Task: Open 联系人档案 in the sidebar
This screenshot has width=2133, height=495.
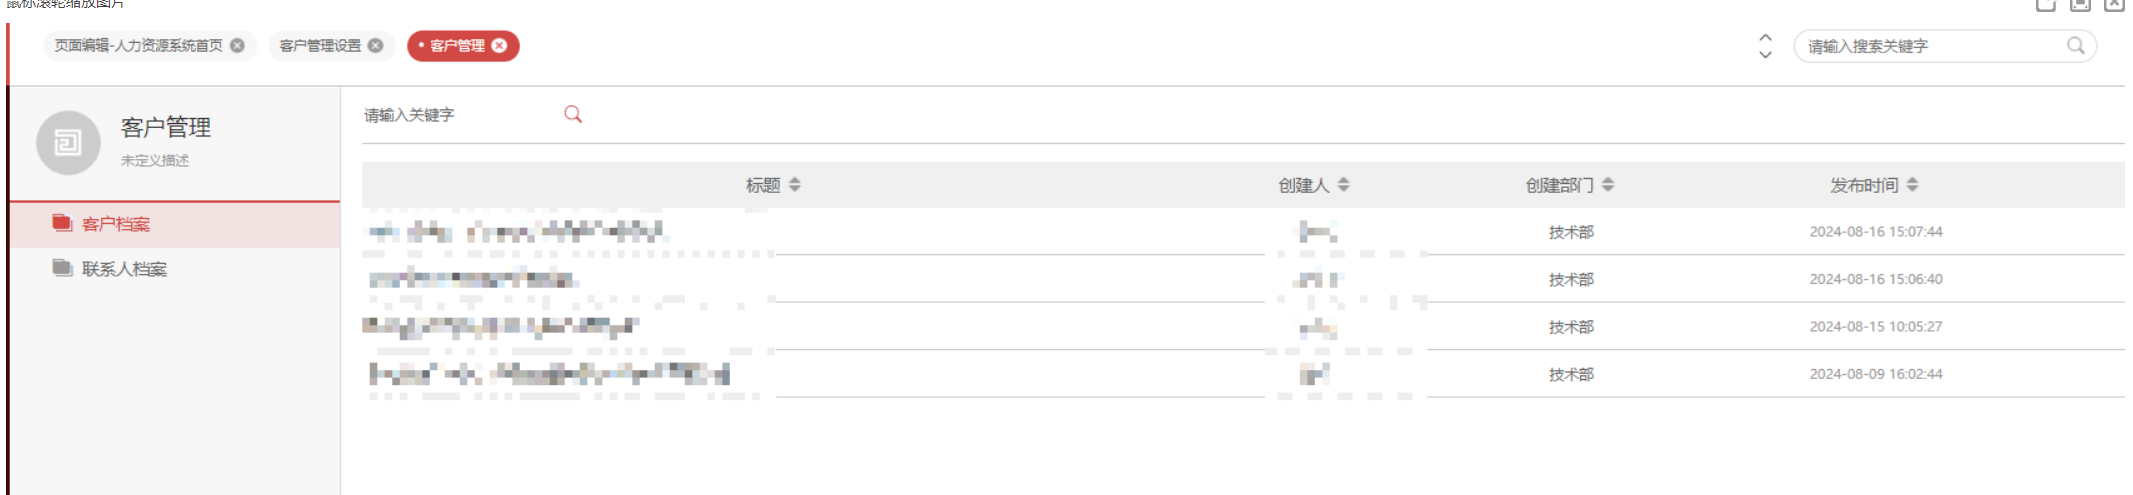Action: 124,269
